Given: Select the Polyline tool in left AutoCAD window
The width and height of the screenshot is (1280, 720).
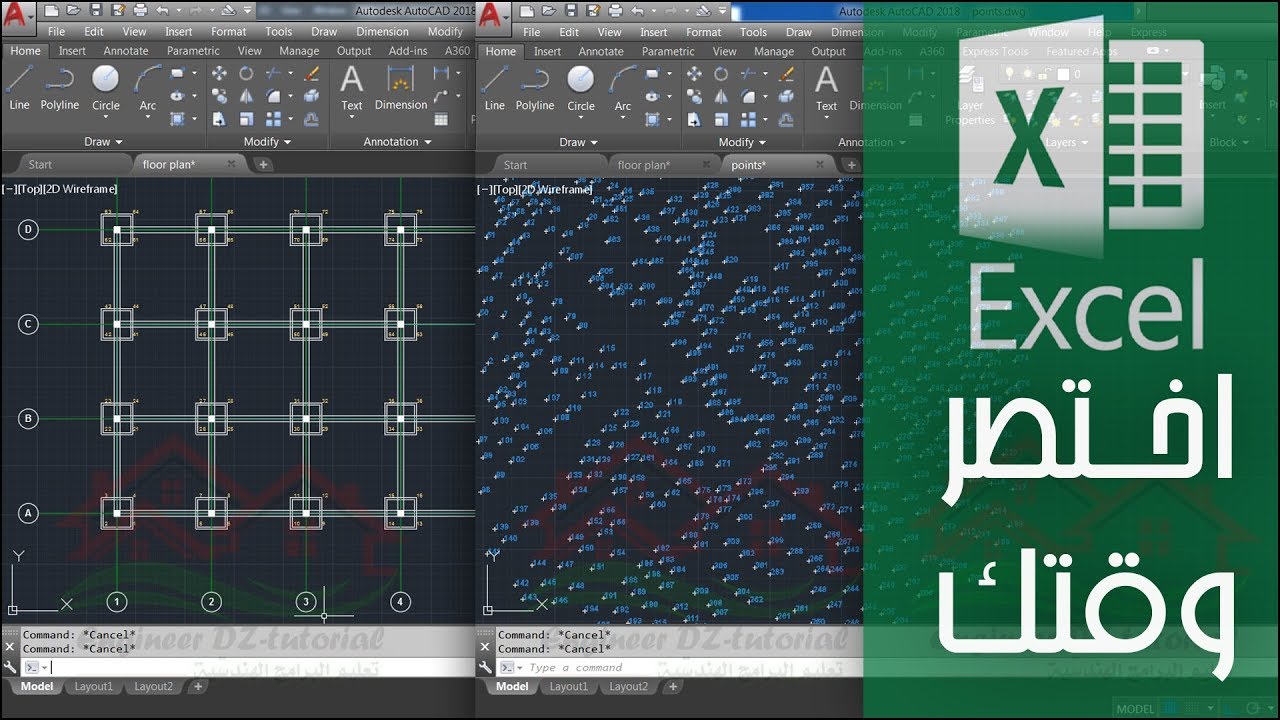Looking at the screenshot, I should click(x=59, y=88).
